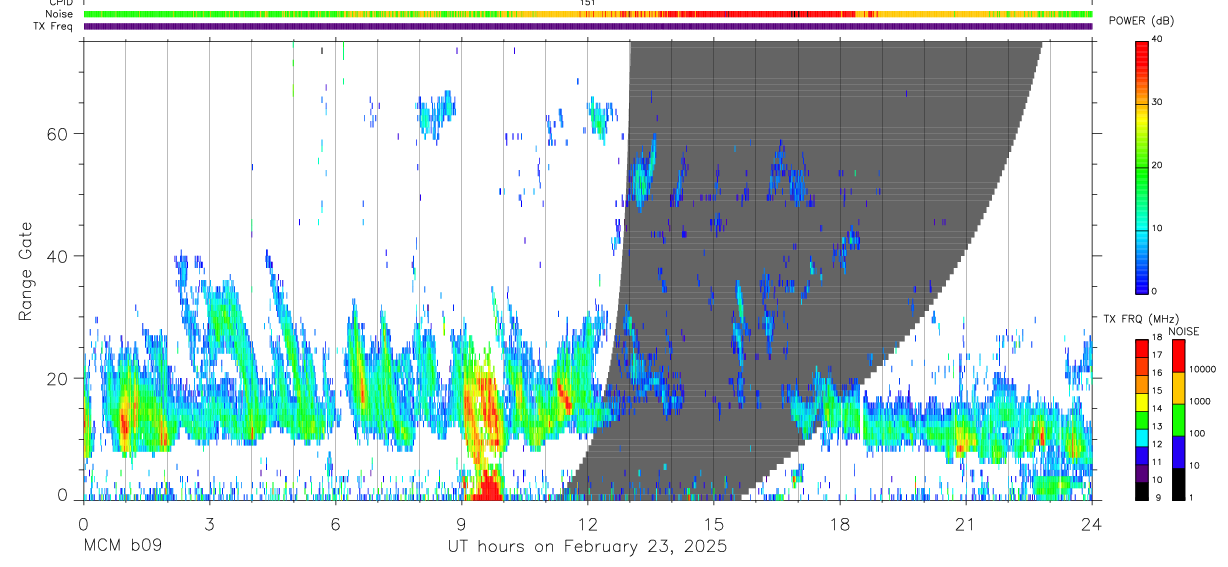Click the '1000' value on the NOISE scale

pos(1200,401)
